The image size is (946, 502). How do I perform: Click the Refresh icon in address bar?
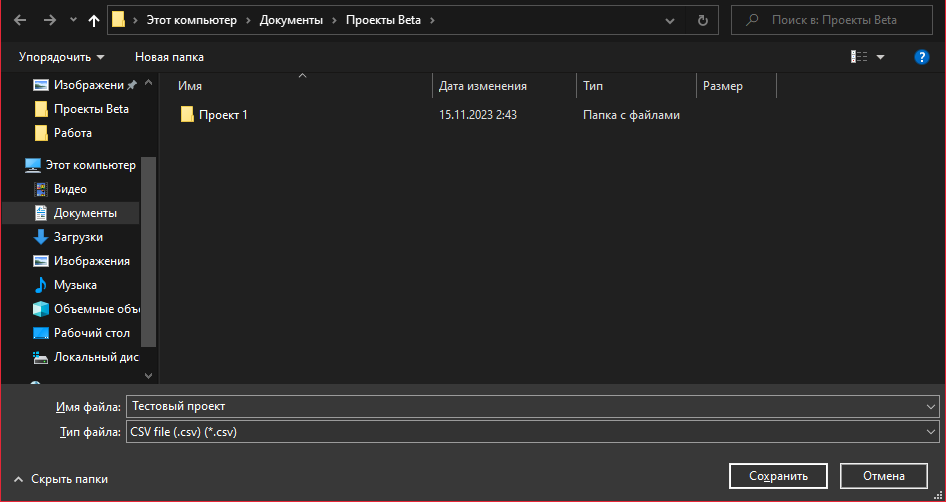702,20
